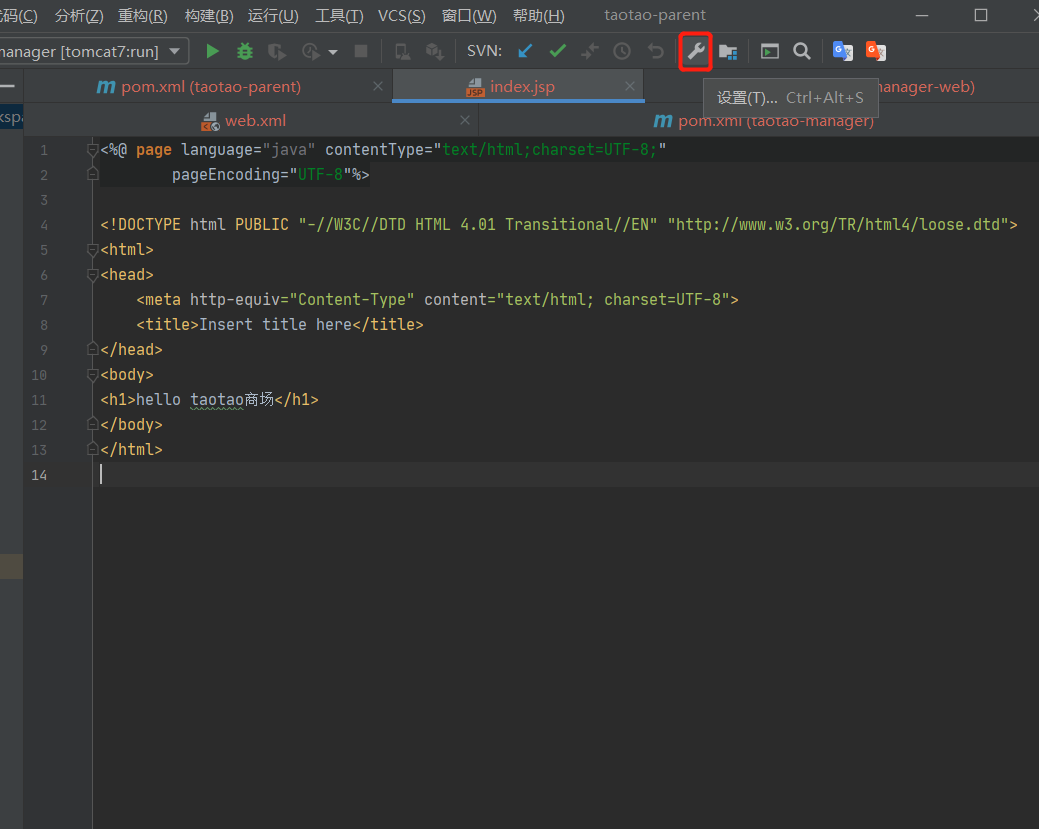Collapse the <body> fold at line 10

pos(93,375)
